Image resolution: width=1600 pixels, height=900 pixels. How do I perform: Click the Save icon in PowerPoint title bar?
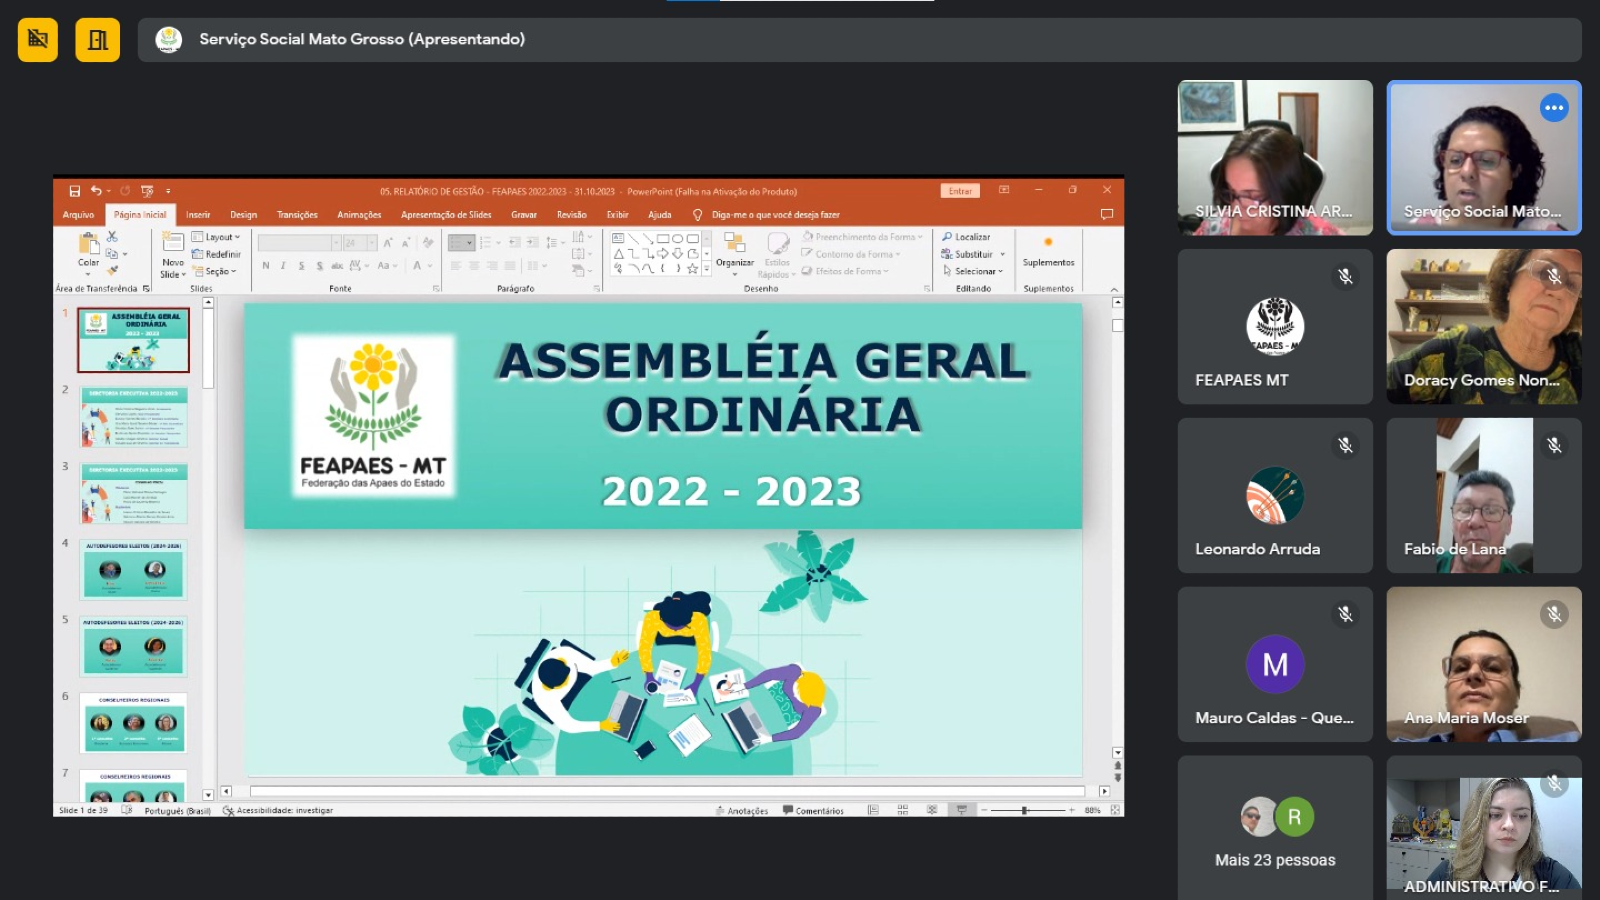pos(74,191)
